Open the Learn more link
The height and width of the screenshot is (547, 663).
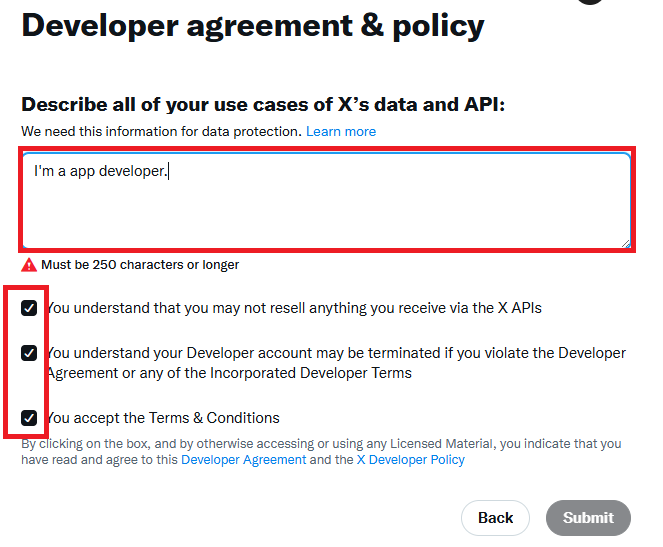[x=341, y=131]
